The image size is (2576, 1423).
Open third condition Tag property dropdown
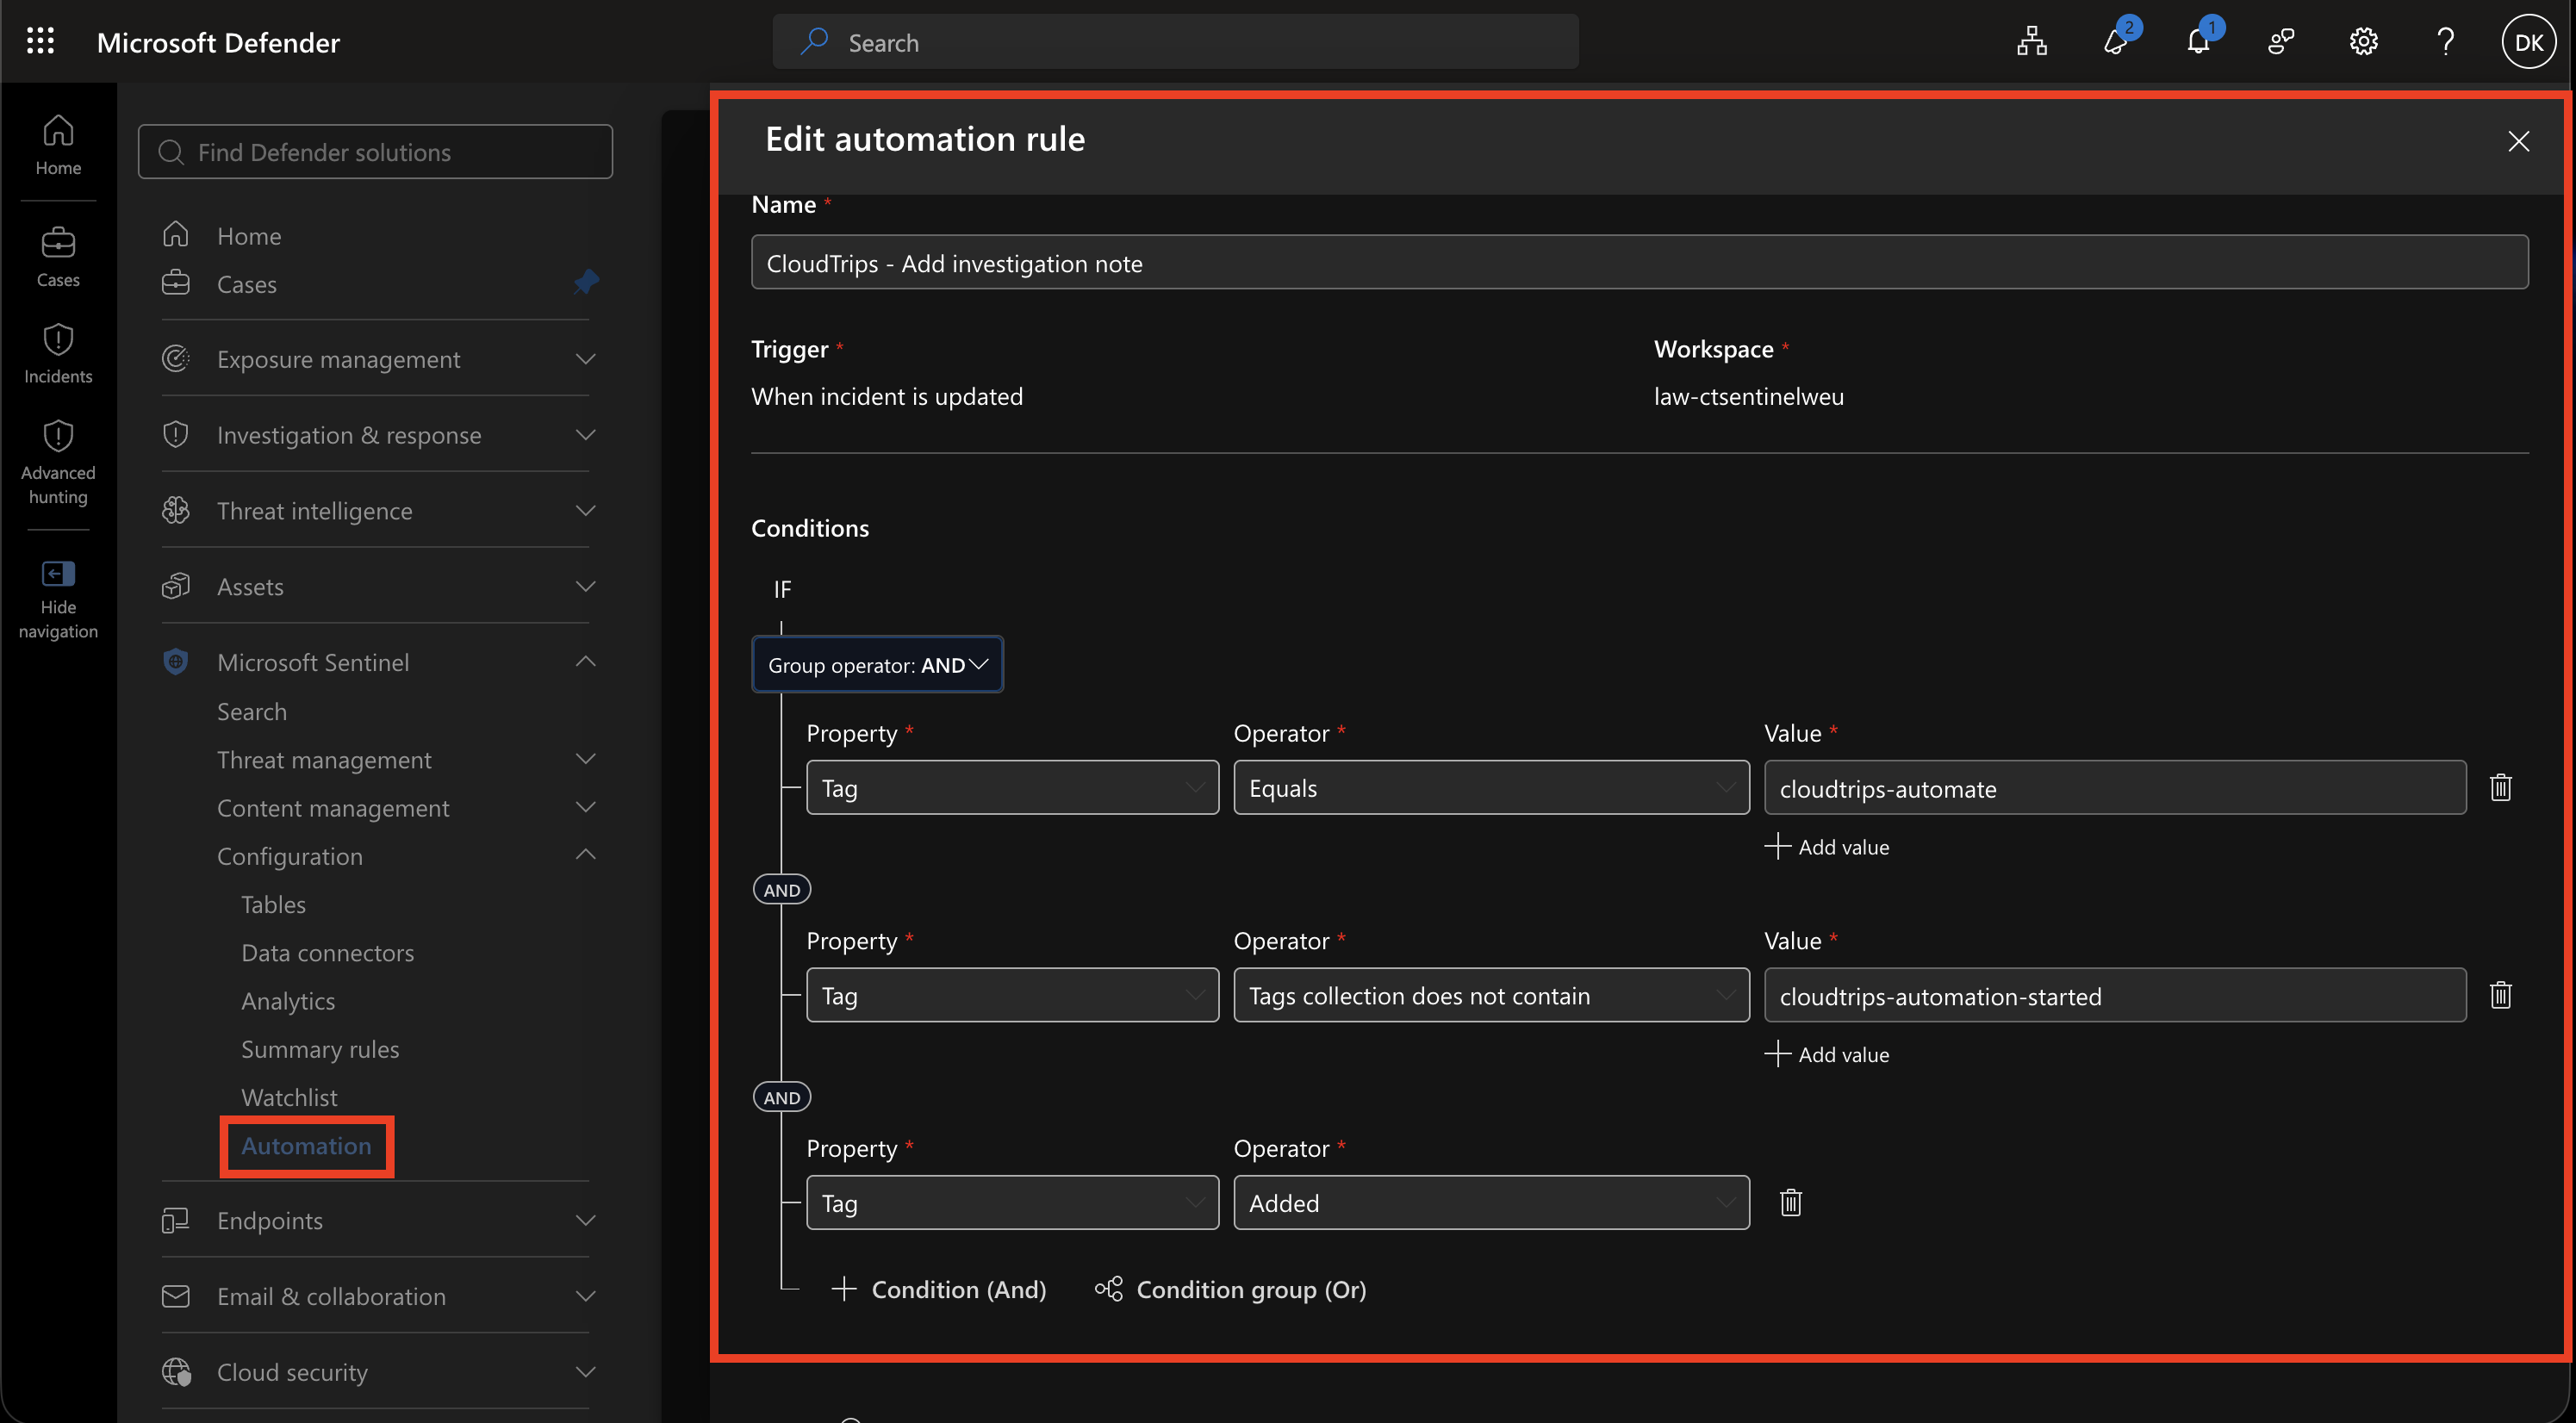1012,1203
